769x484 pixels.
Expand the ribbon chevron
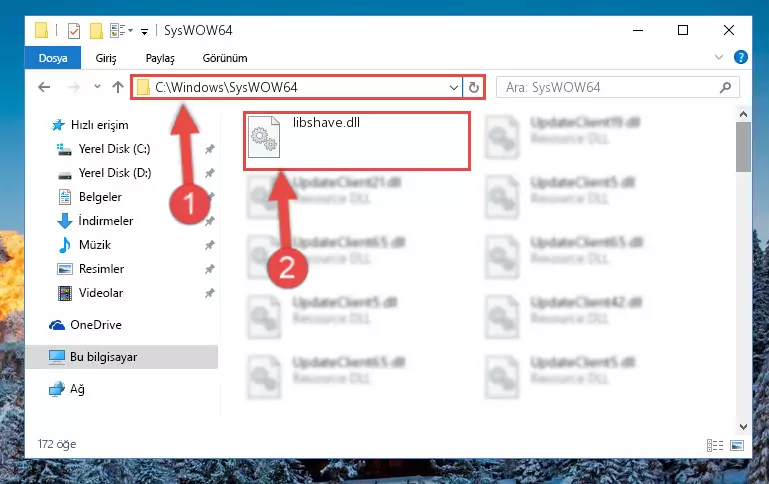click(x=719, y=57)
